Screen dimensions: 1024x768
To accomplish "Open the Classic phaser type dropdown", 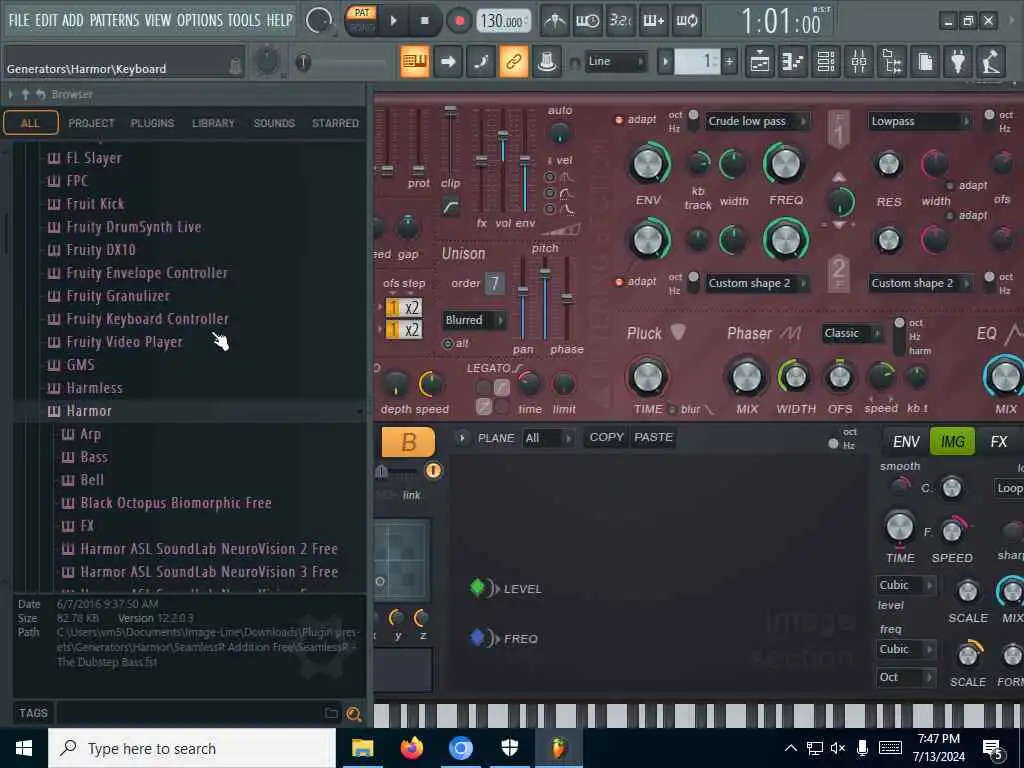I will coord(852,333).
